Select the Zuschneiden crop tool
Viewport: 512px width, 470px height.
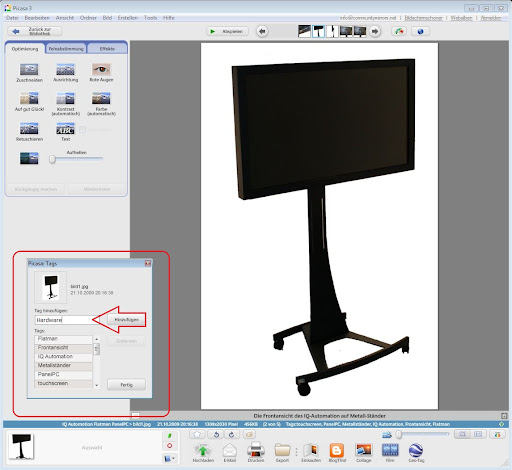29,70
